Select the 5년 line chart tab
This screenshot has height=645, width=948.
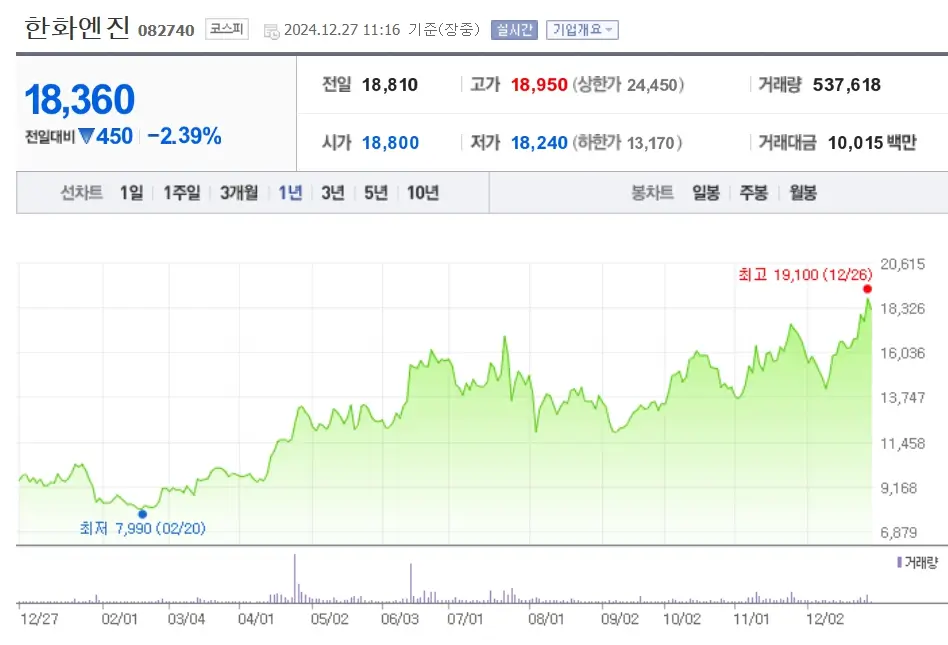coord(375,193)
